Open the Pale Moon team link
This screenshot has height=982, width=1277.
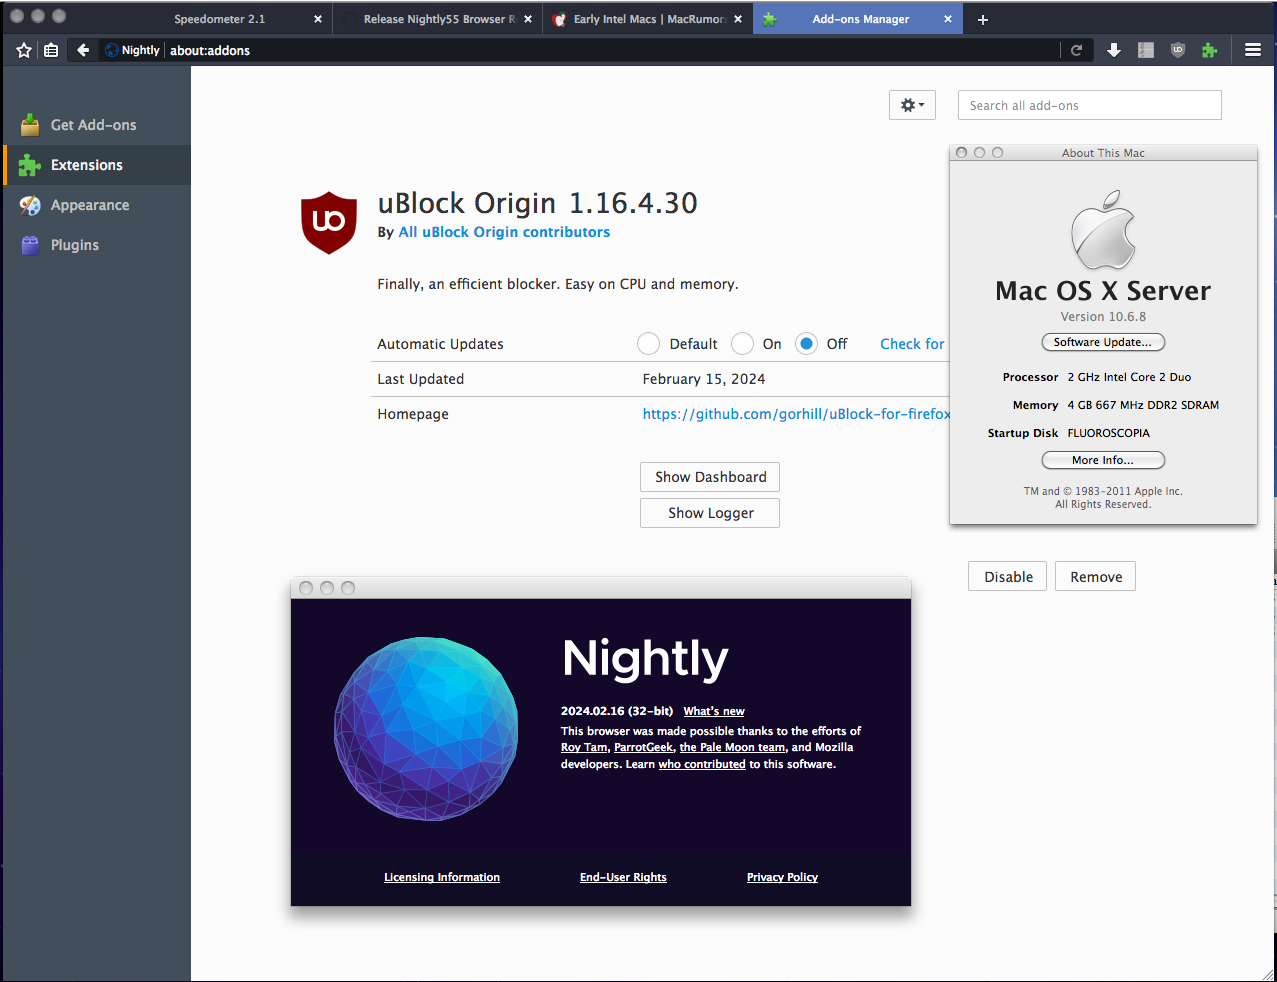pyautogui.click(x=732, y=747)
